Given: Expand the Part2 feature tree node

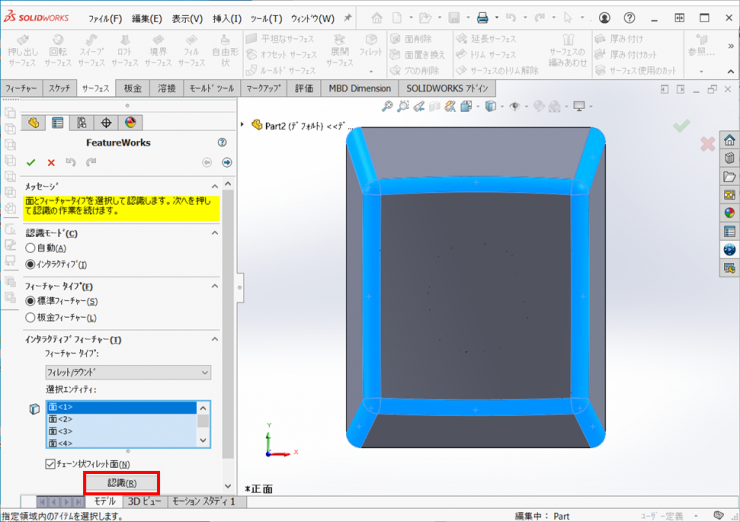Looking at the screenshot, I should click(x=244, y=125).
